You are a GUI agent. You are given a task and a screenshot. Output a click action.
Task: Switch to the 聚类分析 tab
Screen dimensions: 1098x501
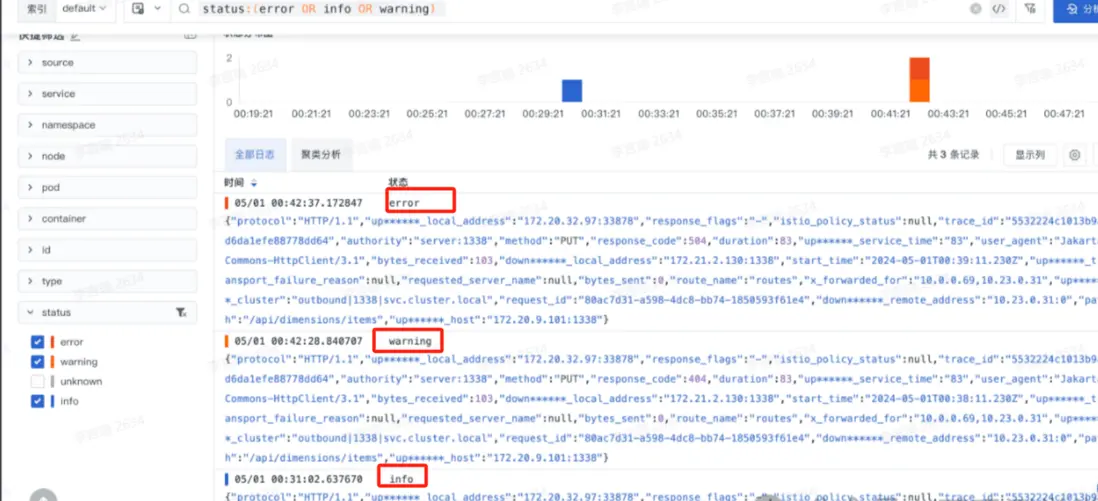(321, 155)
